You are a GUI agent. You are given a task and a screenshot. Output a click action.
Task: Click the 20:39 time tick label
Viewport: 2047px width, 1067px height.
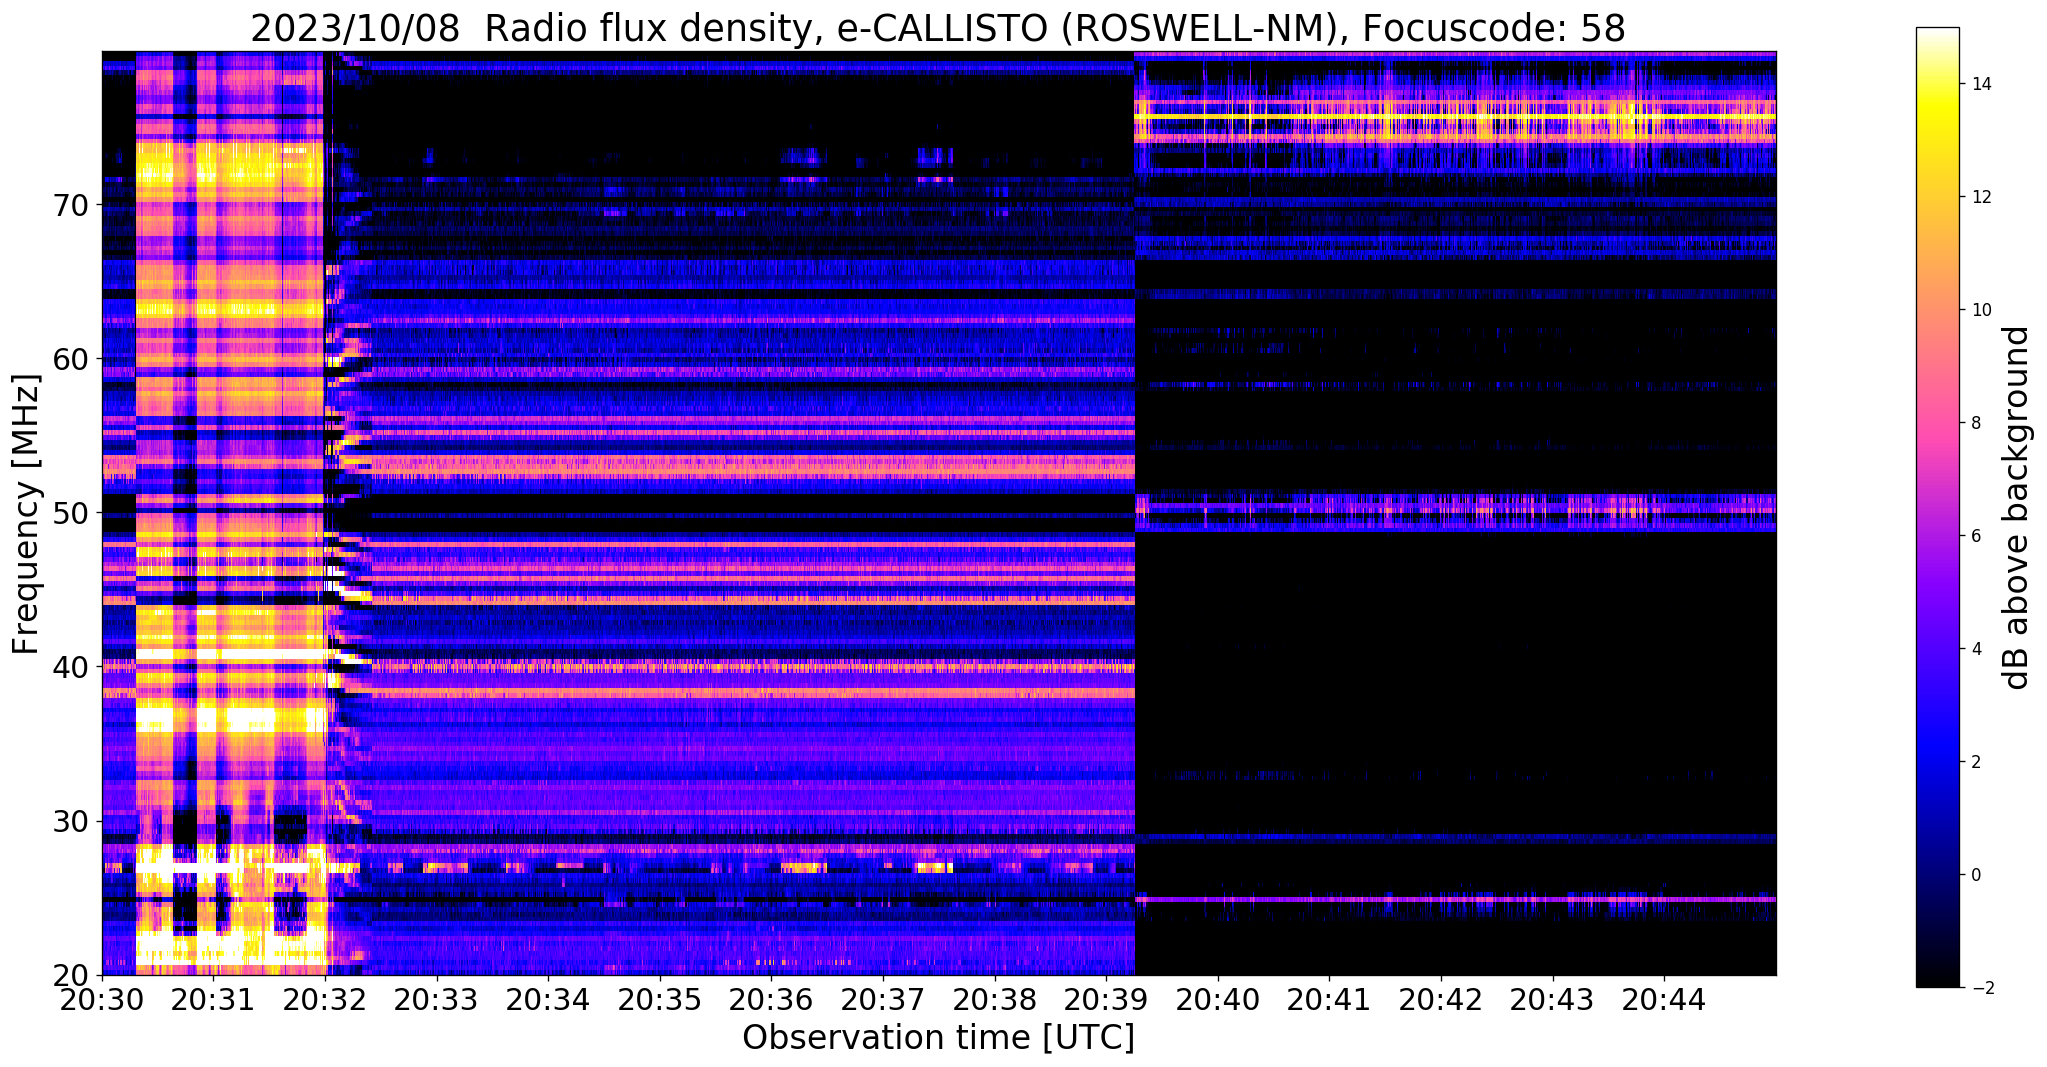[x=1106, y=998]
